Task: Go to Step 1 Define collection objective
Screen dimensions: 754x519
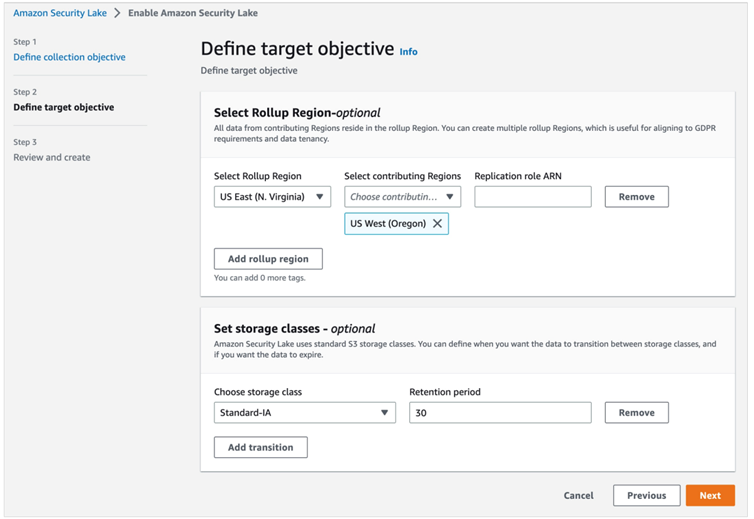Action: click(x=69, y=57)
